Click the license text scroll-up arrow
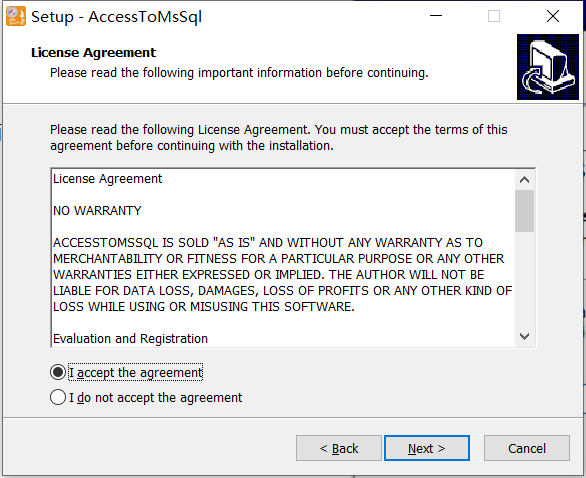Viewport: 586px width, 478px height. coord(524,180)
